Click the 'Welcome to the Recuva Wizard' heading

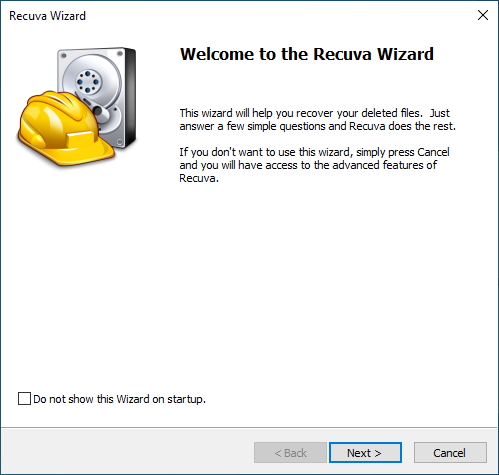pos(307,54)
